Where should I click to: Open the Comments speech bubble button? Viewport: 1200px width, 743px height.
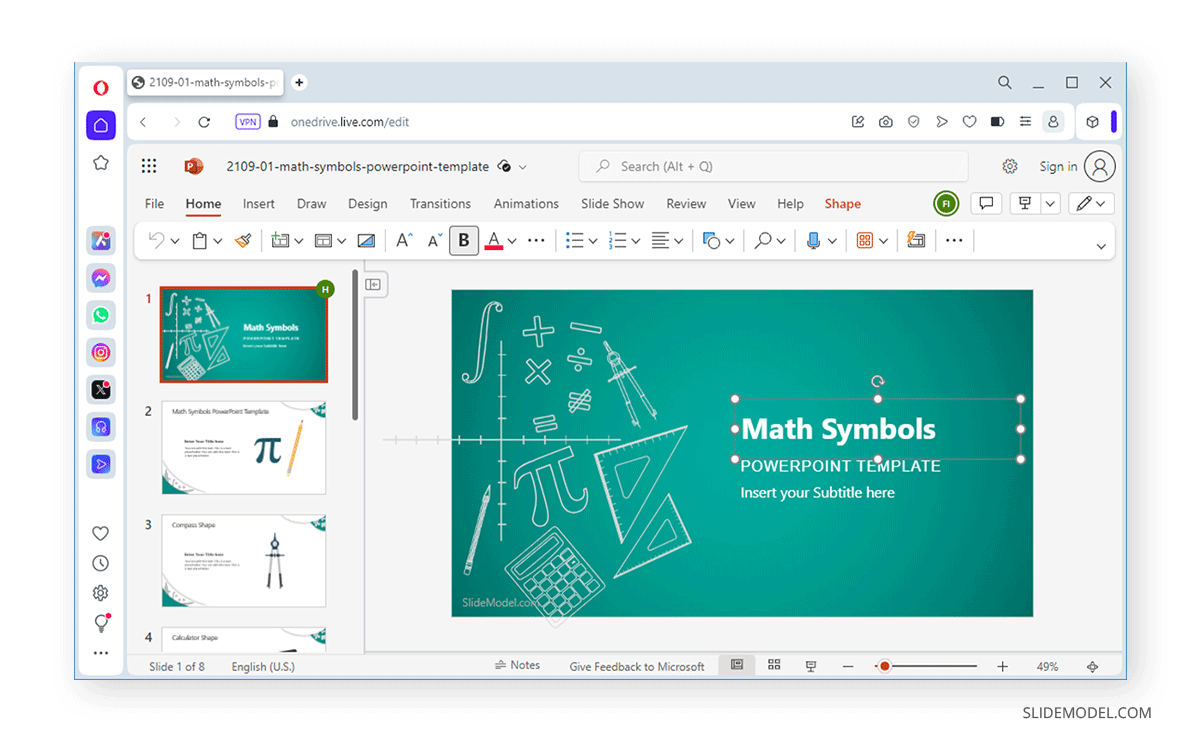[986, 204]
